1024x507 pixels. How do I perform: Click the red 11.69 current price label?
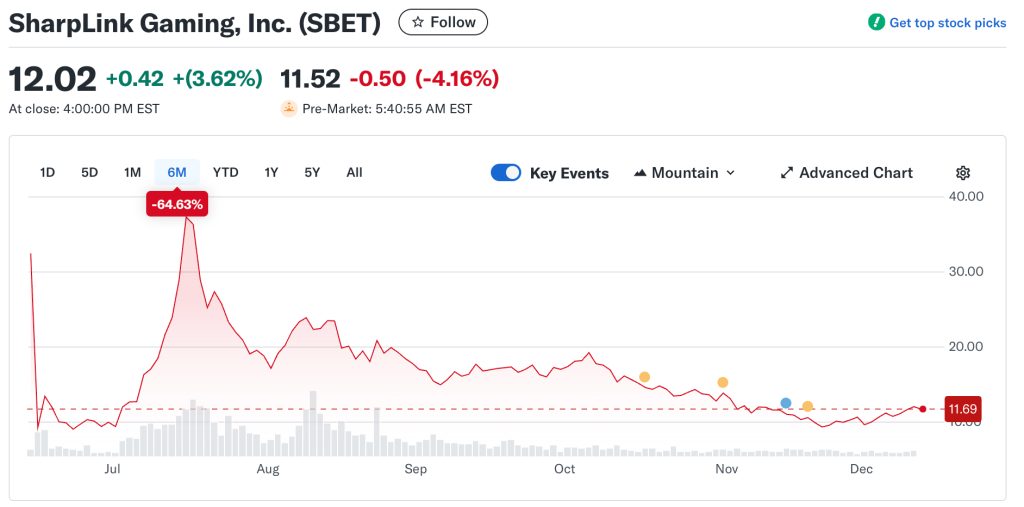[x=961, y=409]
